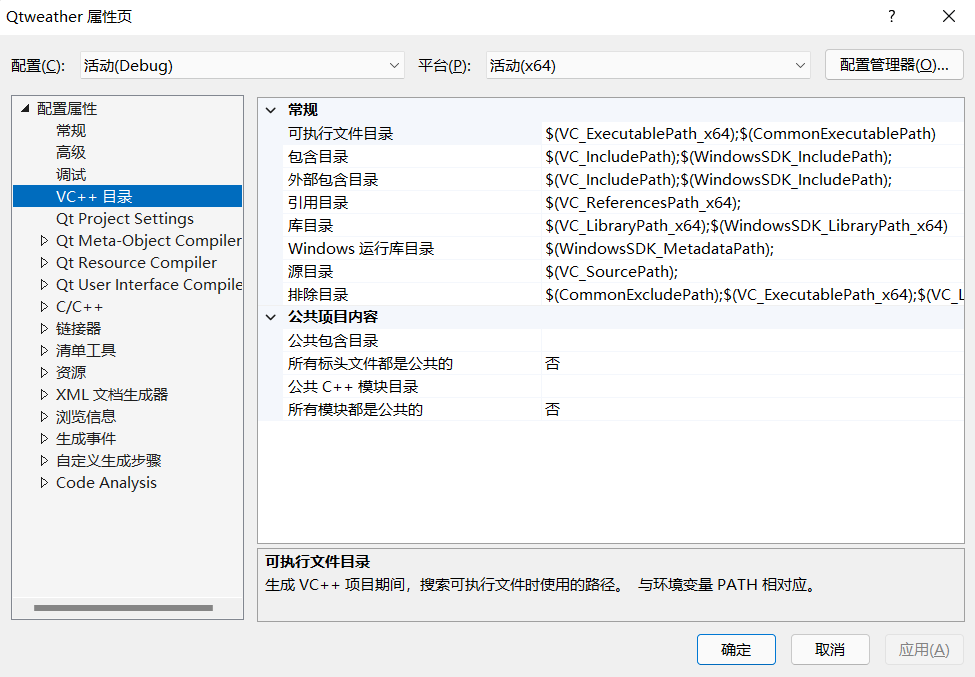
Task: Select the 公共包含目录 property row
Action: click(624, 341)
